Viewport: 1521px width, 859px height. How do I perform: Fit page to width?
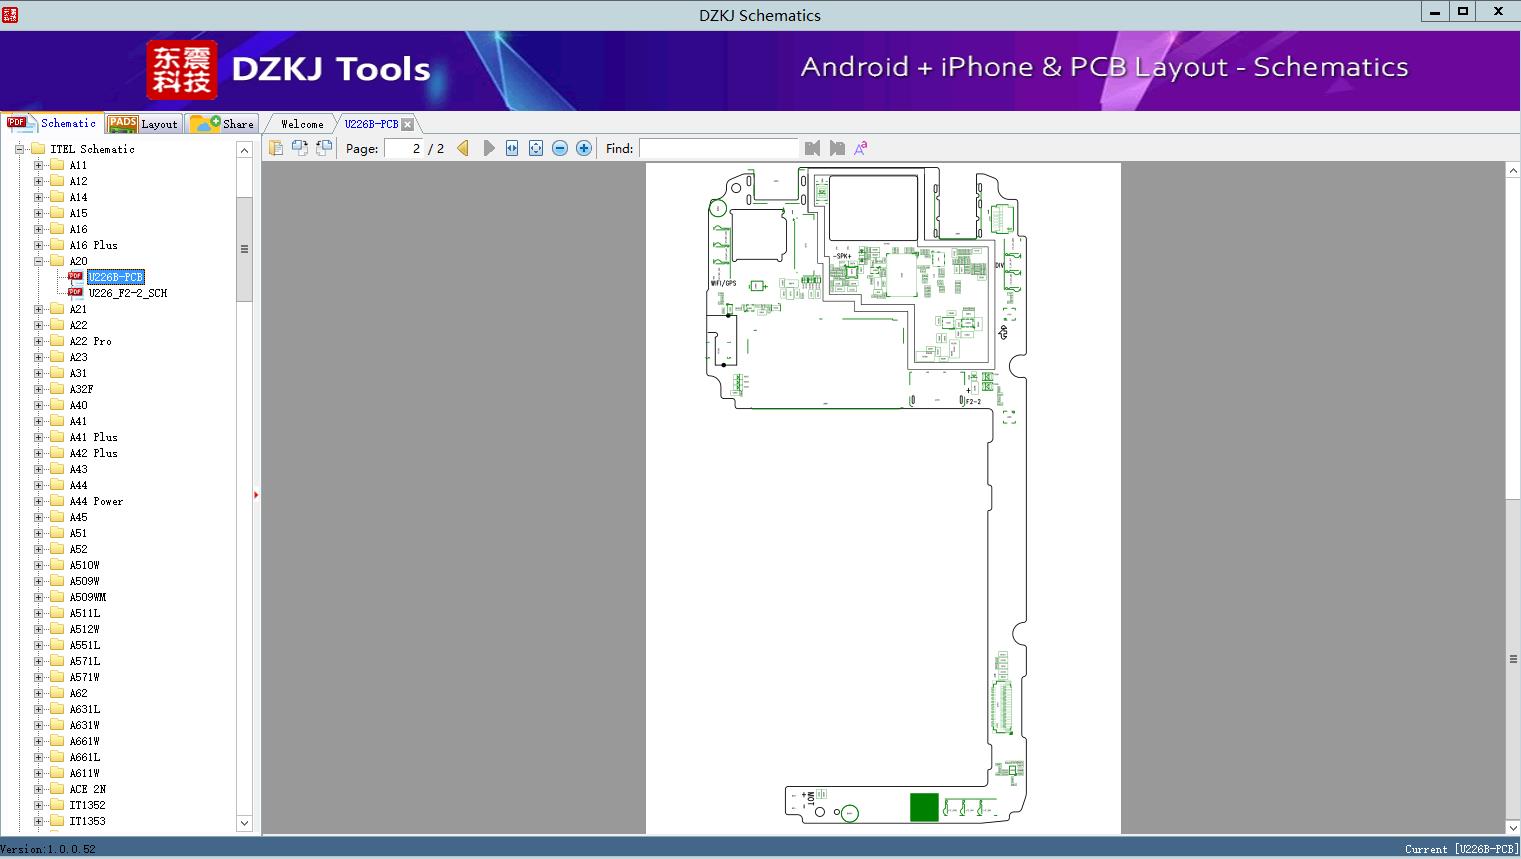tap(512, 148)
